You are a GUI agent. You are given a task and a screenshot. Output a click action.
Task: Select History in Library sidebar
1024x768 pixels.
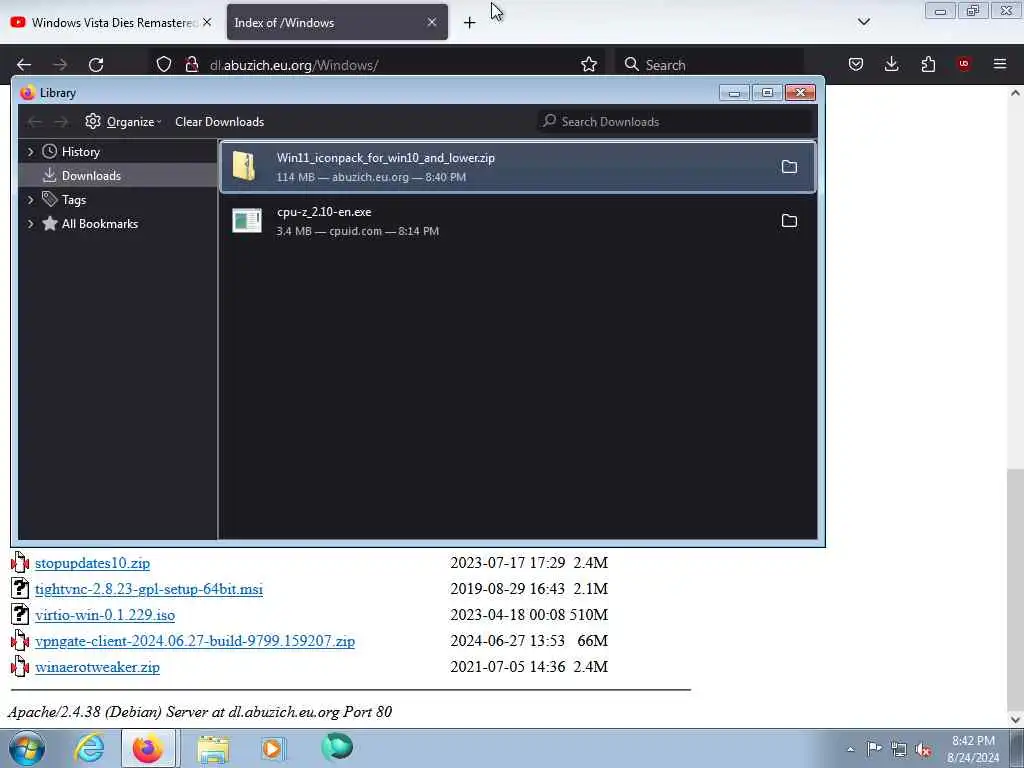(80, 152)
